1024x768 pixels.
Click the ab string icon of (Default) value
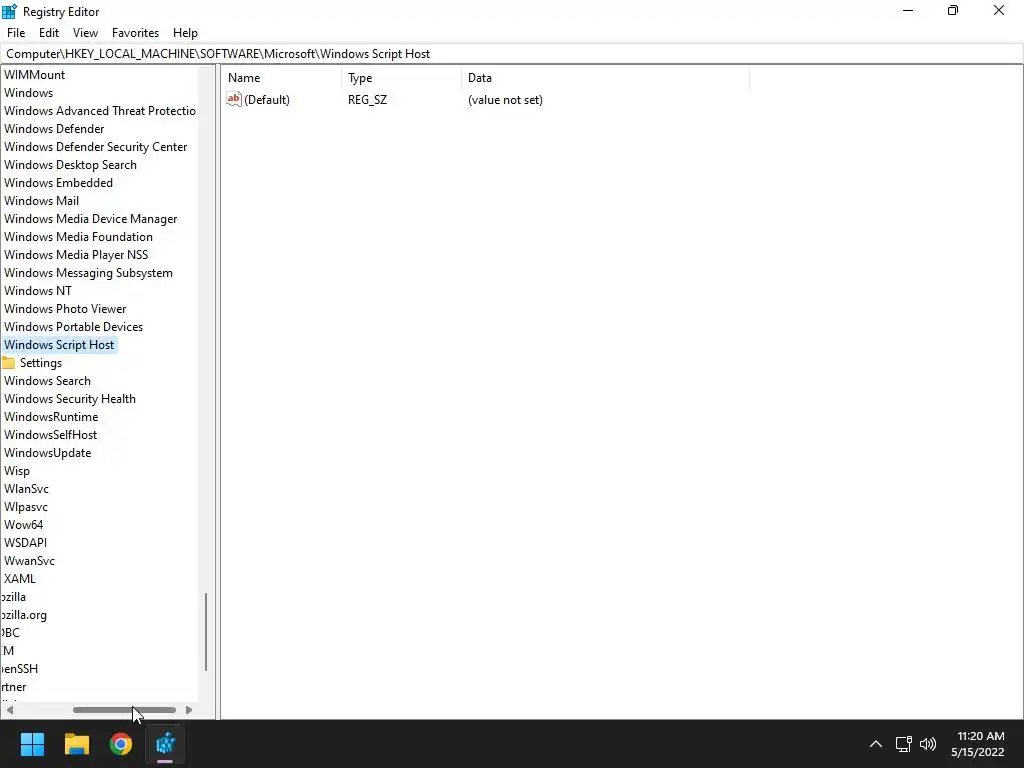pyautogui.click(x=234, y=99)
